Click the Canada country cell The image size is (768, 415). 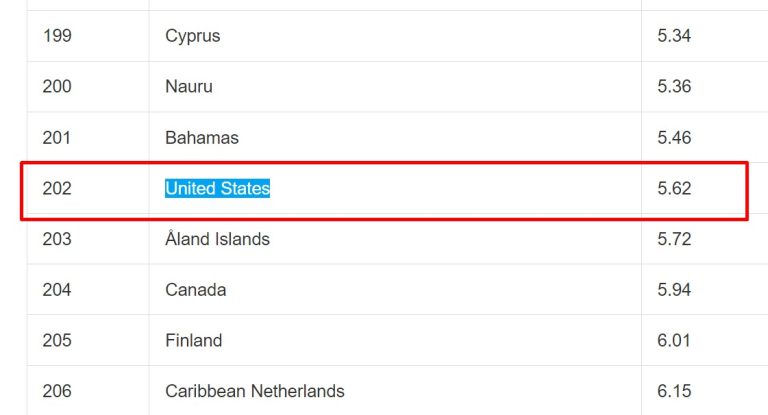(x=195, y=290)
